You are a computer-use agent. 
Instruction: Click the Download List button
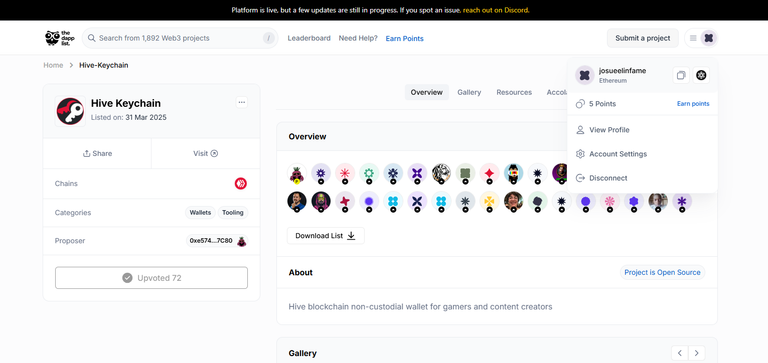coord(326,236)
